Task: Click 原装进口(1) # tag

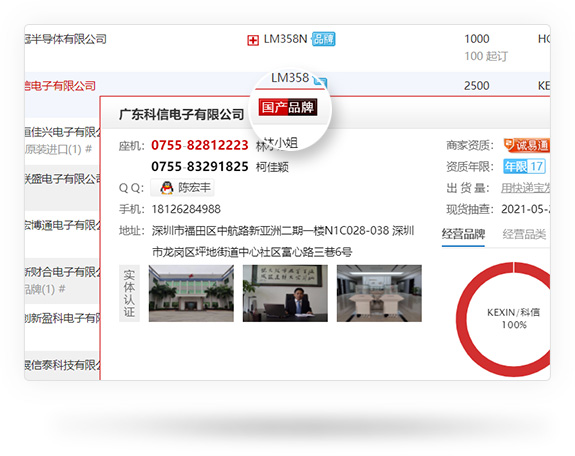Action: tap(58, 149)
